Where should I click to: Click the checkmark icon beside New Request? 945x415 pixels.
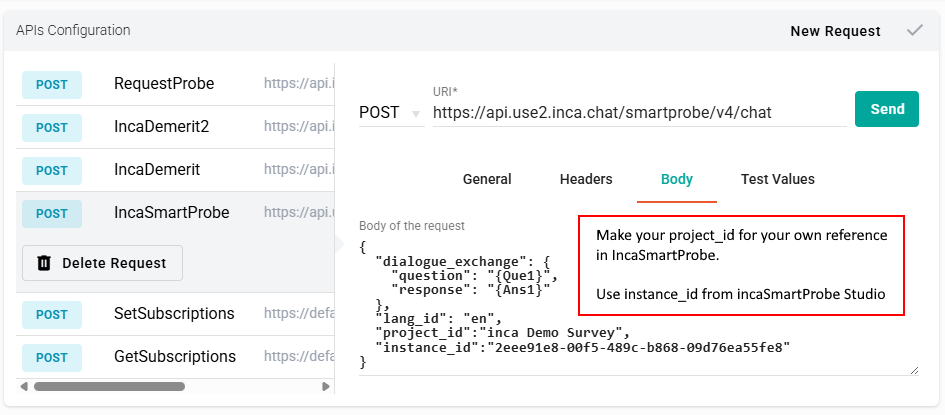tap(914, 31)
